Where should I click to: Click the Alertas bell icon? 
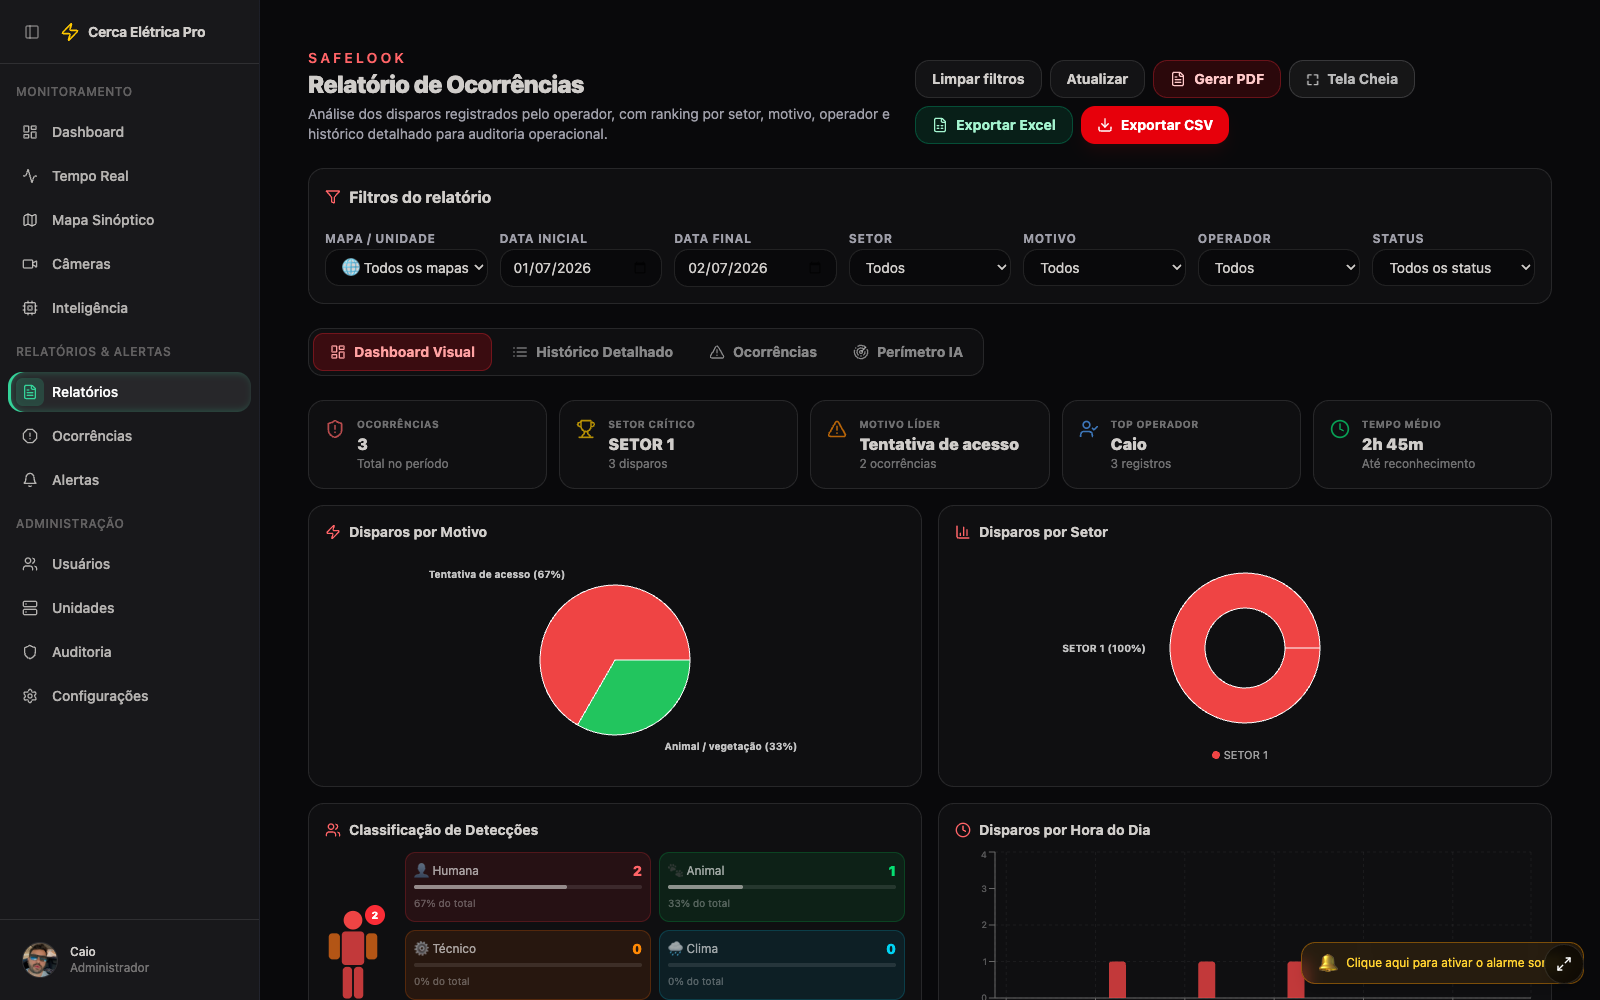point(30,480)
